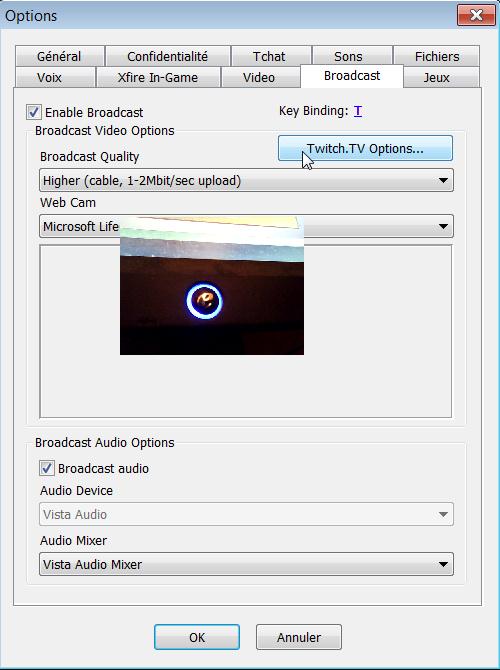Switch to the Video tab
Image resolution: width=500 pixels, height=670 pixels.
coord(259,77)
